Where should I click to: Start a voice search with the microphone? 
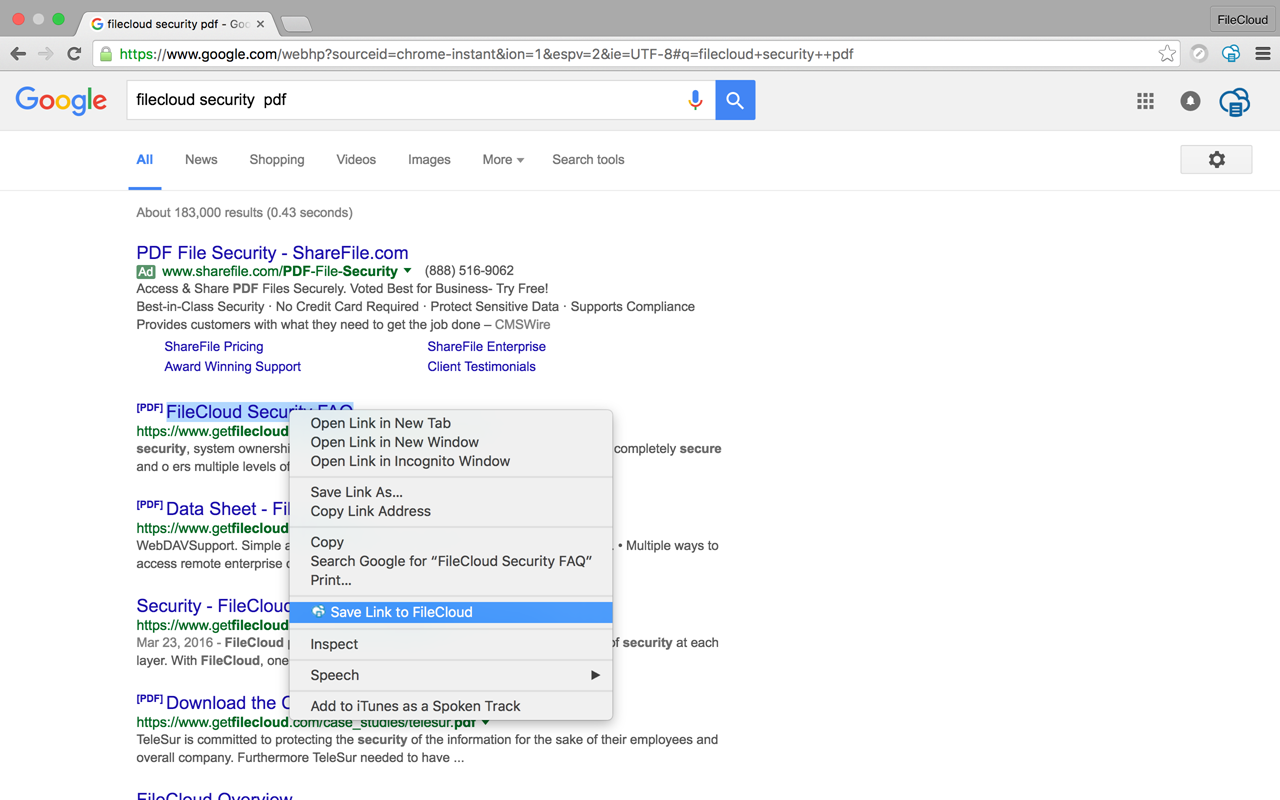695,100
